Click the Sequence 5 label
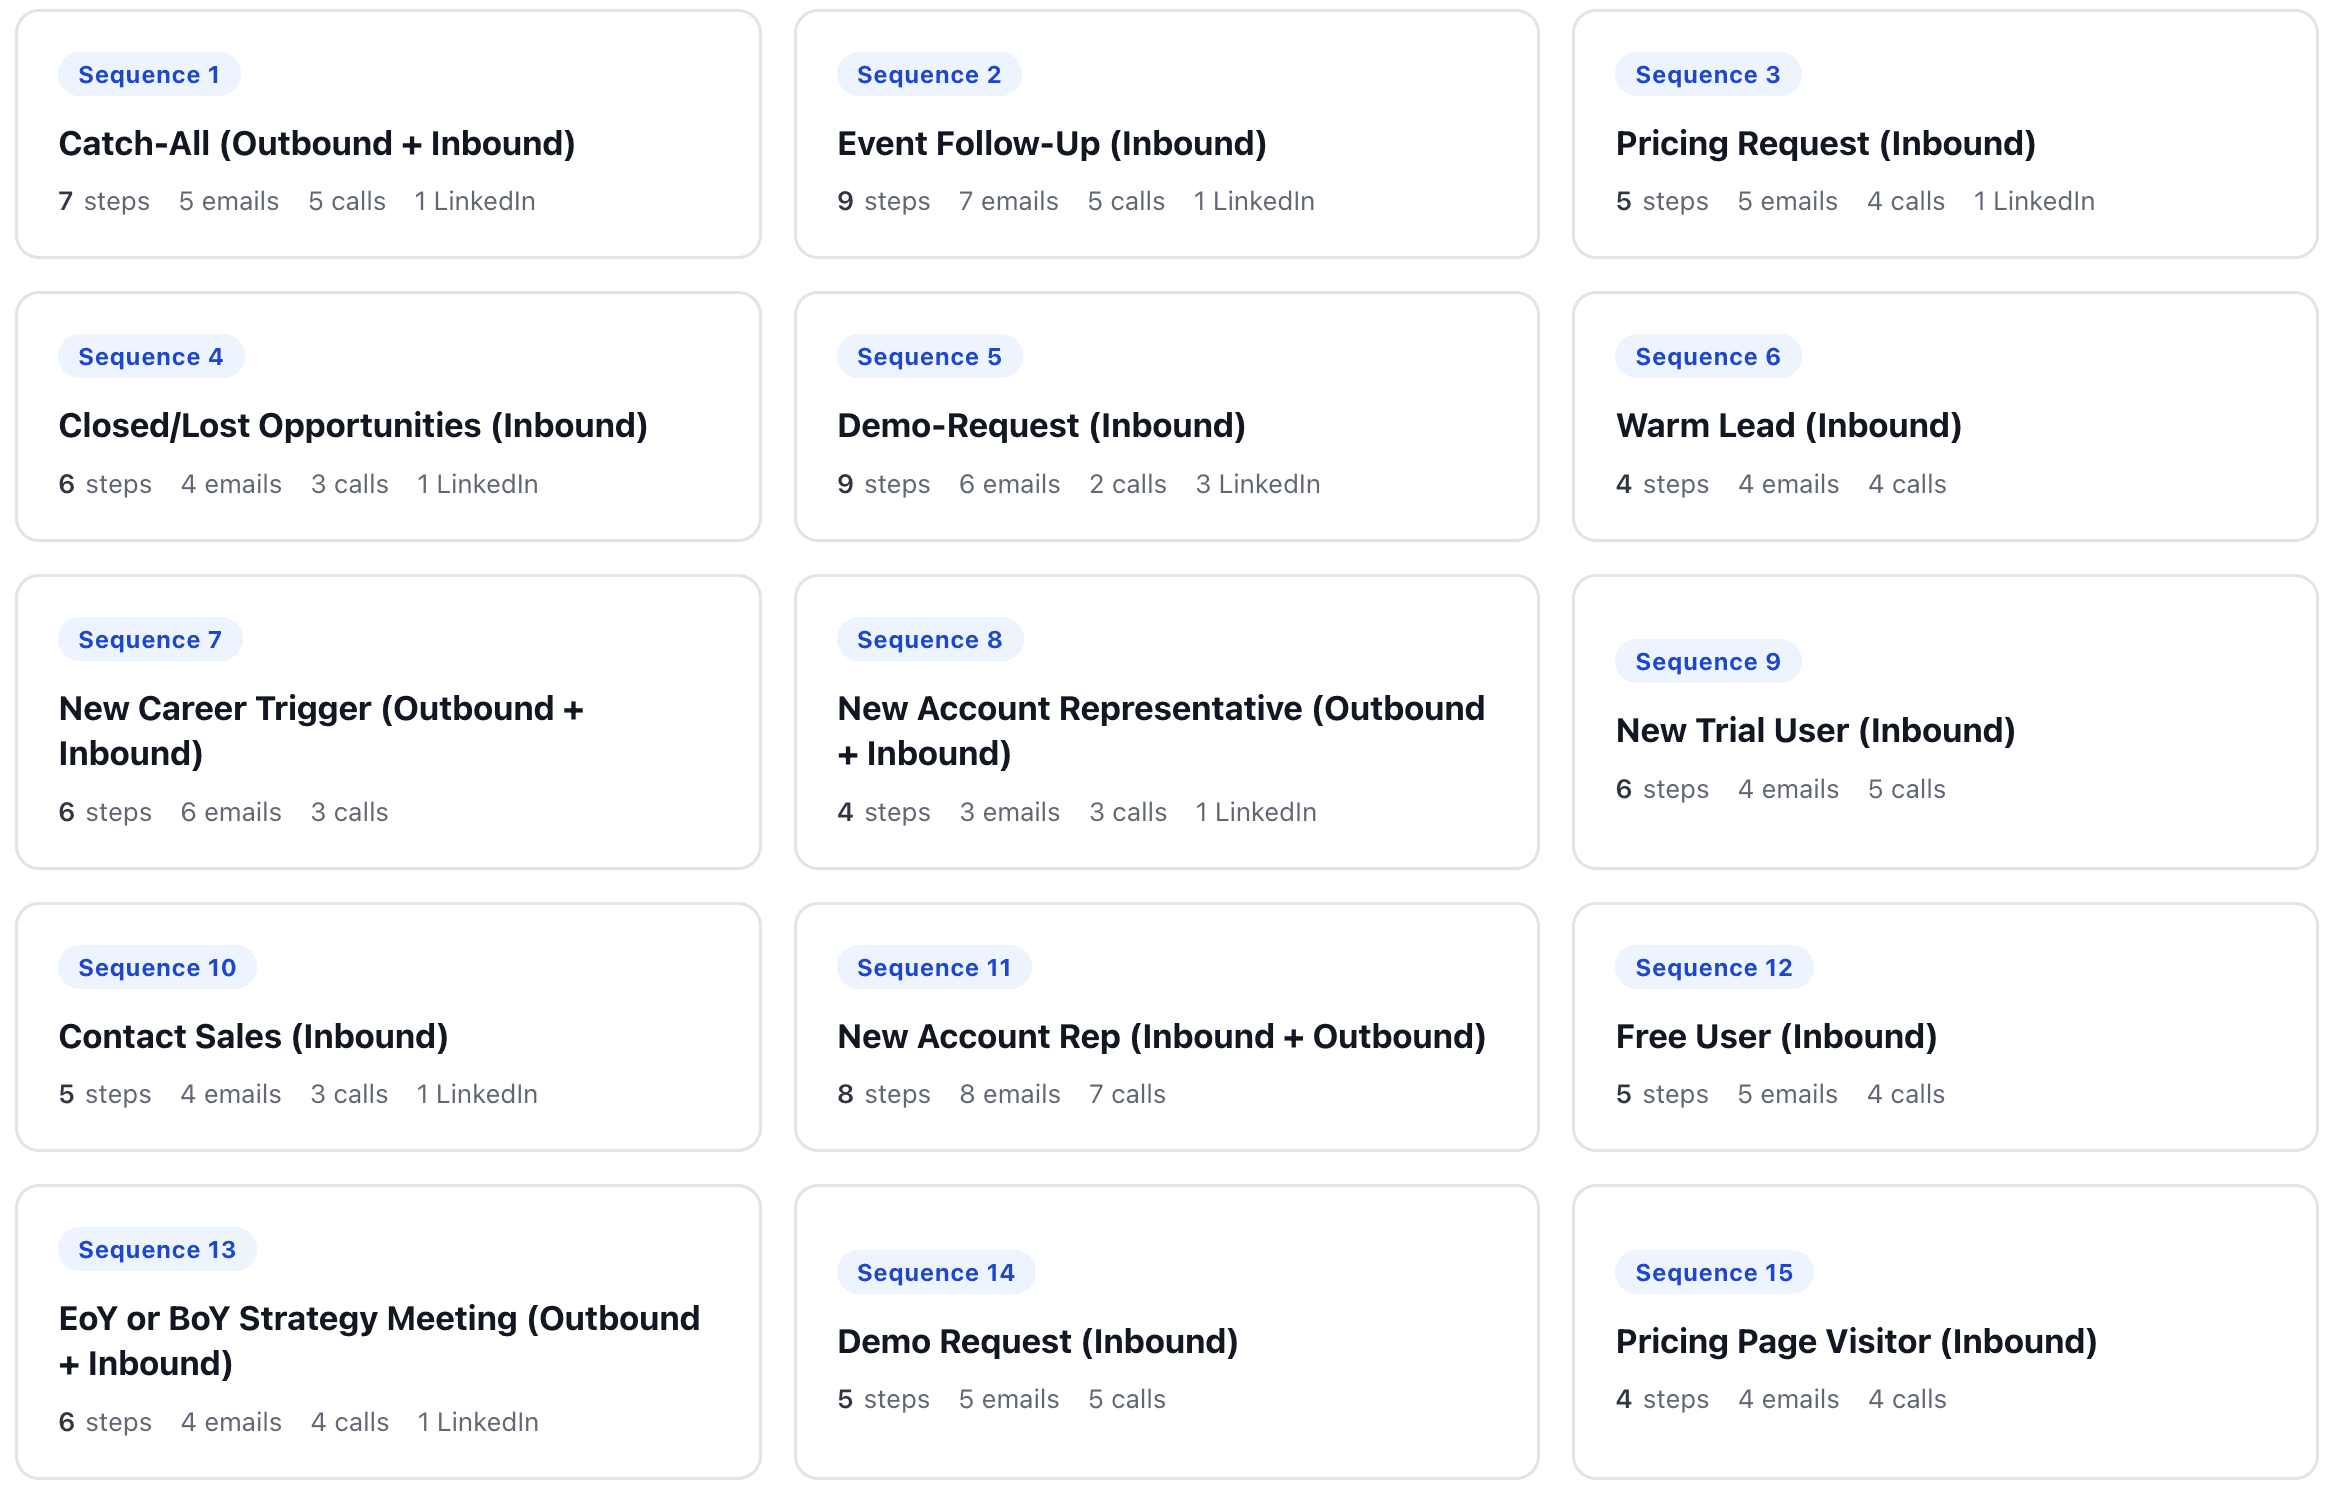This screenshot has width=2334, height=1494. tap(928, 357)
